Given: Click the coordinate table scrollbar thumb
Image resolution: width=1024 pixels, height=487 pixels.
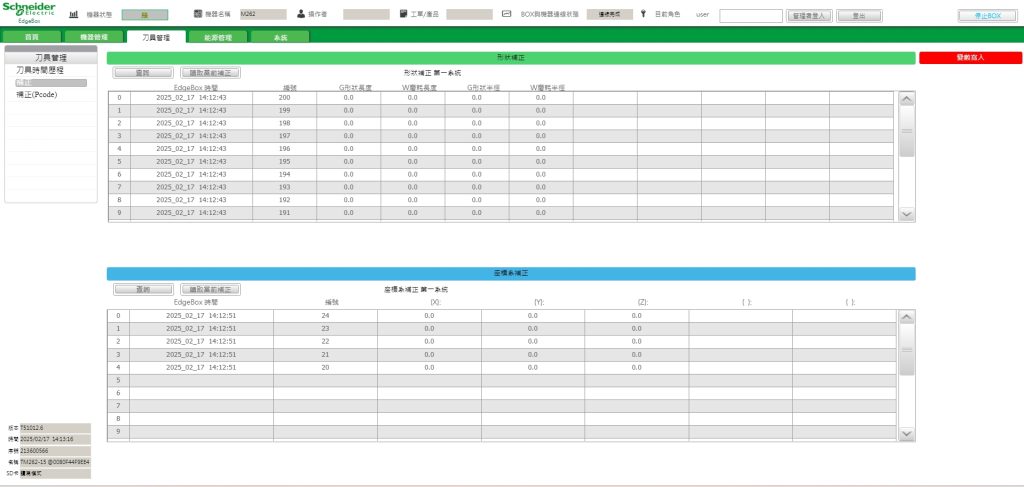Looking at the screenshot, I should pos(906,350).
